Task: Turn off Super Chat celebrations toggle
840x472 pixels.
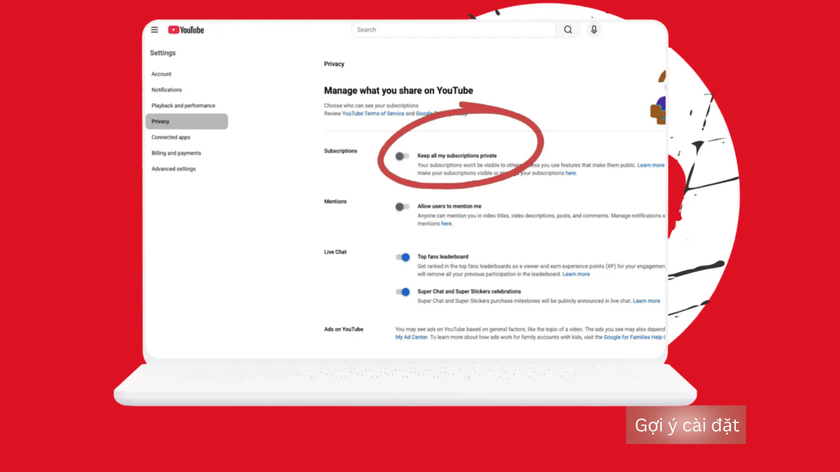Action: tap(402, 292)
